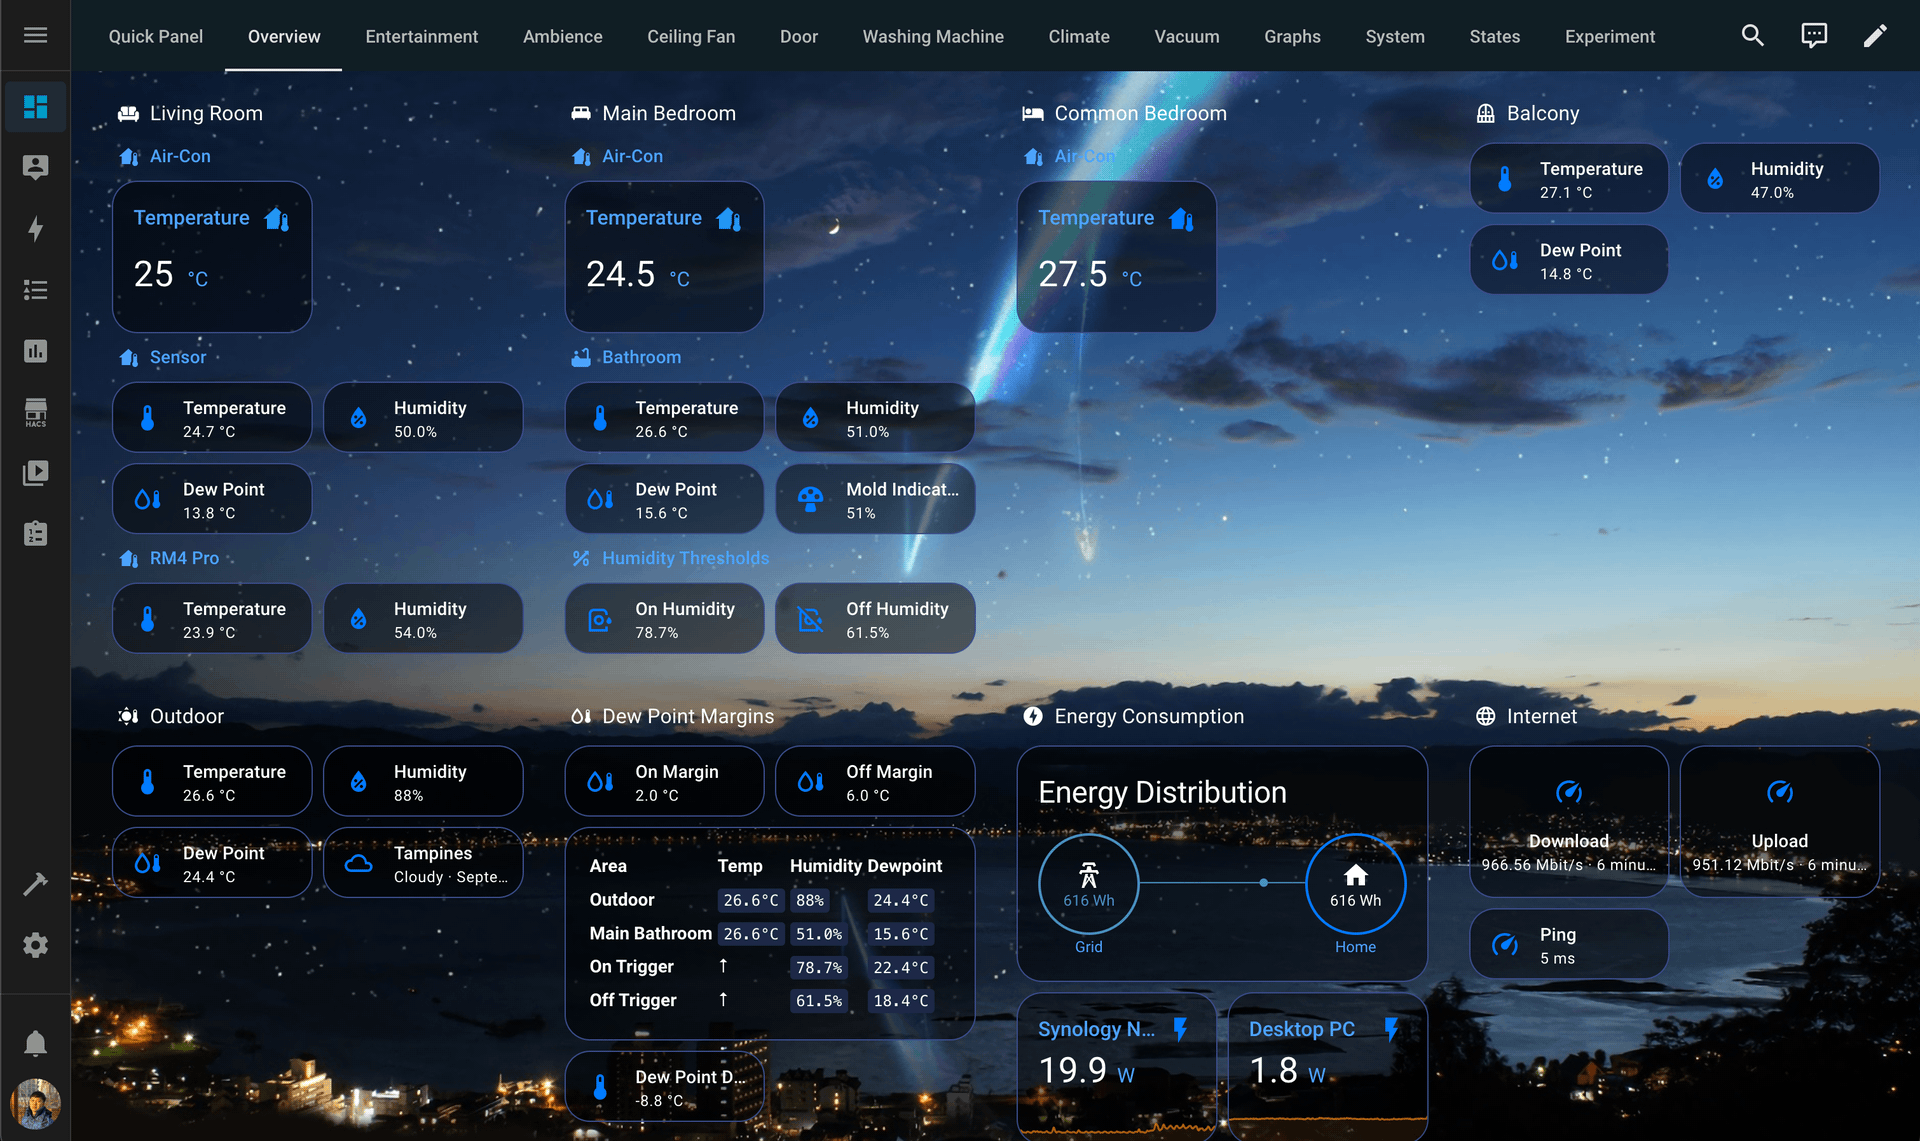Screen dimensions: 1920x1141
Task: Open dashboard edit mode via the pencil icon
Action: (x=1875, y=35)
